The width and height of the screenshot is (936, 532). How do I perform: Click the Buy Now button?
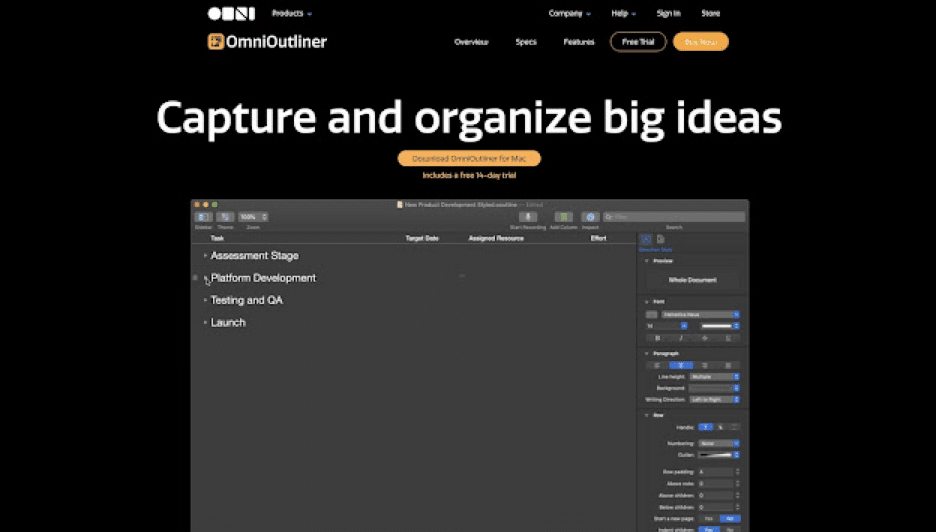point(701,42)
